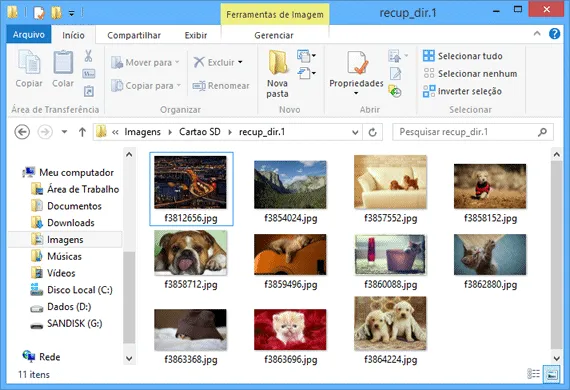Click the Ferramentas de Imagem contextual tab
Screen dimensions: 570x390
275,15
